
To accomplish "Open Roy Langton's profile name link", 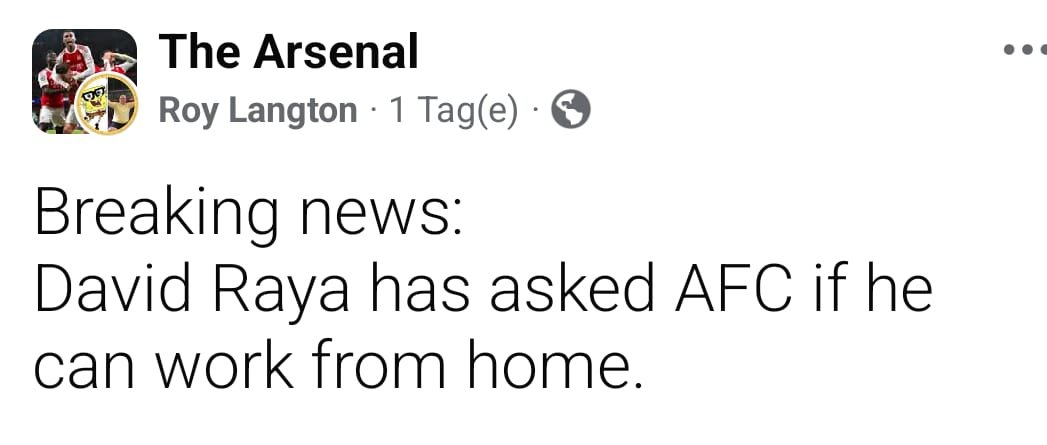I will 258,110.
